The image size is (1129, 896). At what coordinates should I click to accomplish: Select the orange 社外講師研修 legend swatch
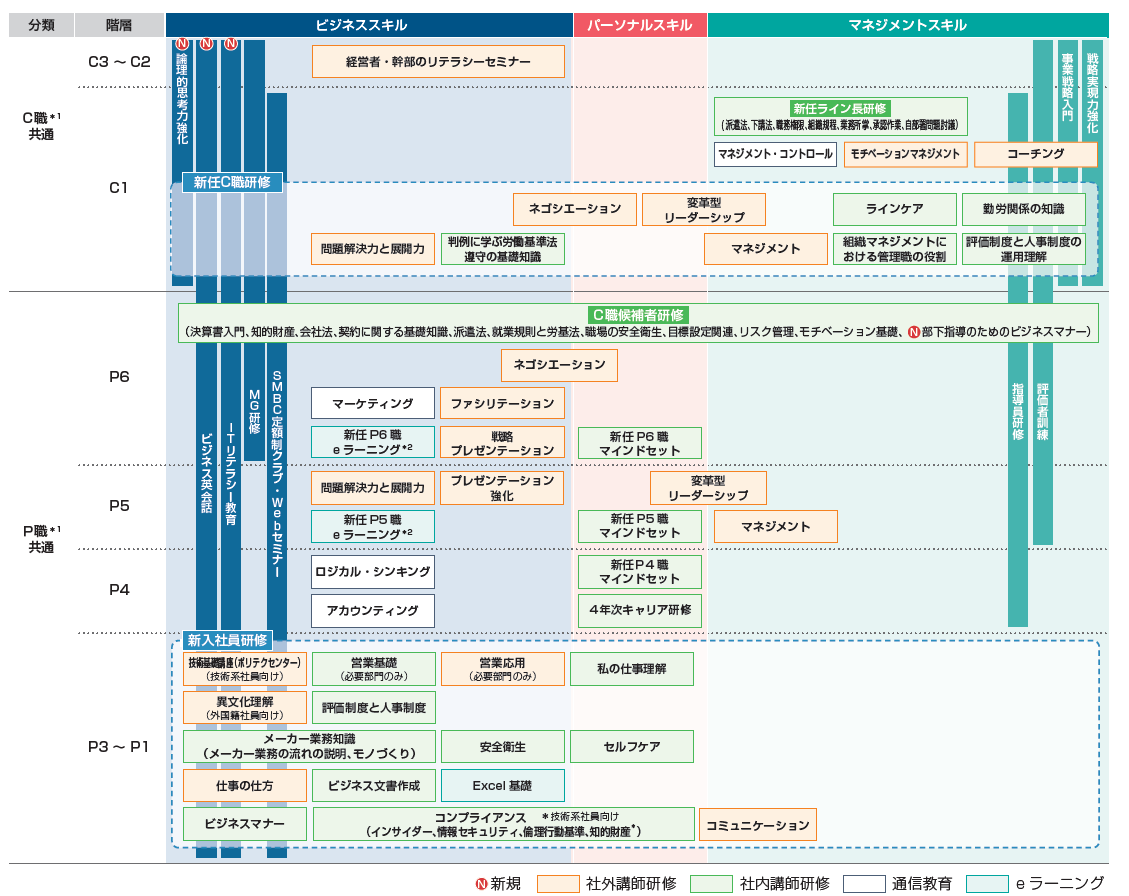558,884
